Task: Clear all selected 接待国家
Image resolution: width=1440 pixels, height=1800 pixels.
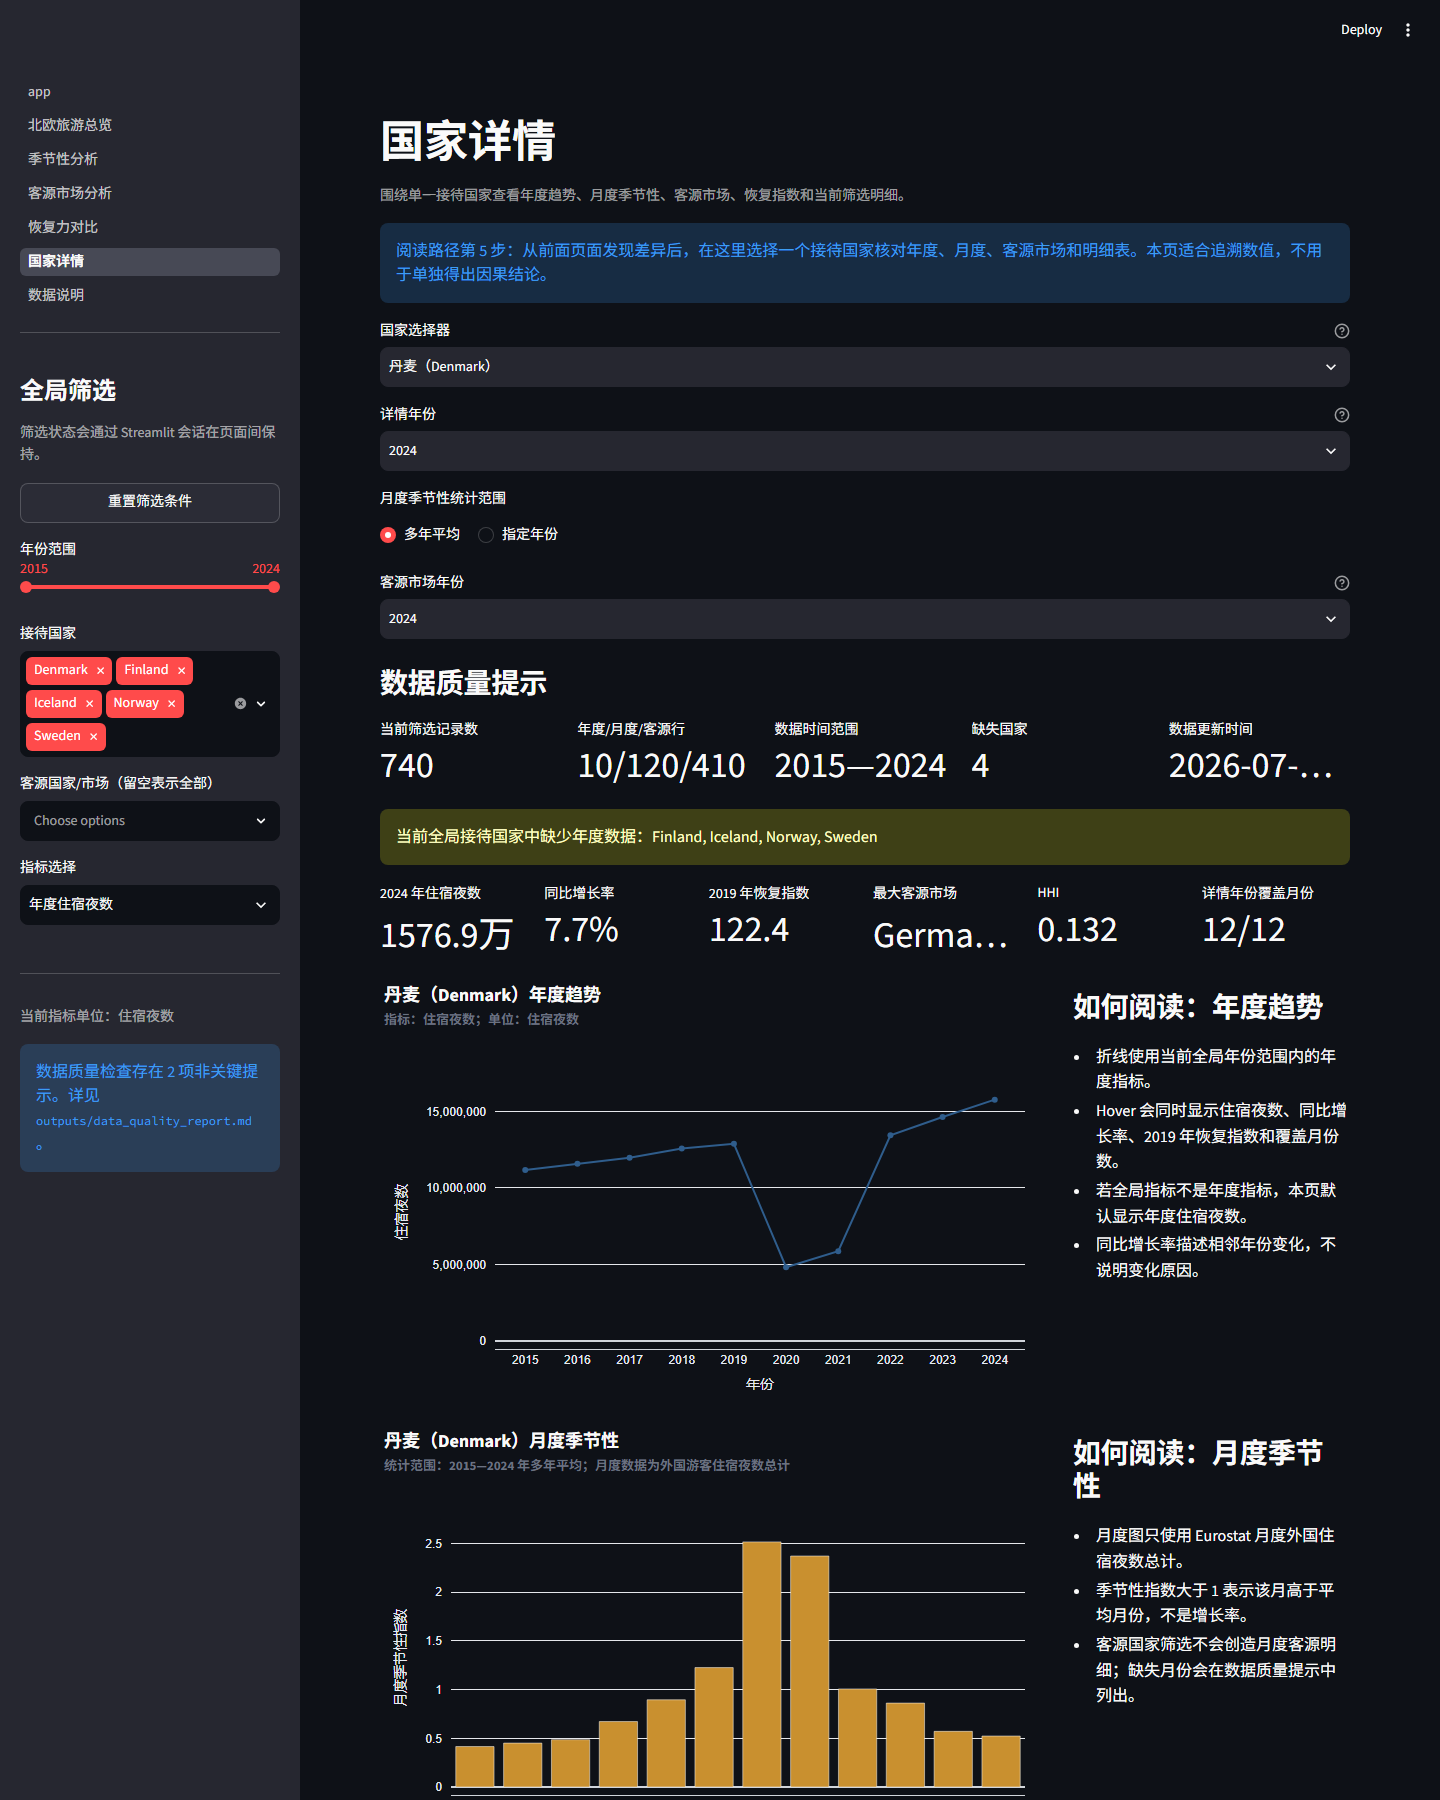Action: coord(240,704)
